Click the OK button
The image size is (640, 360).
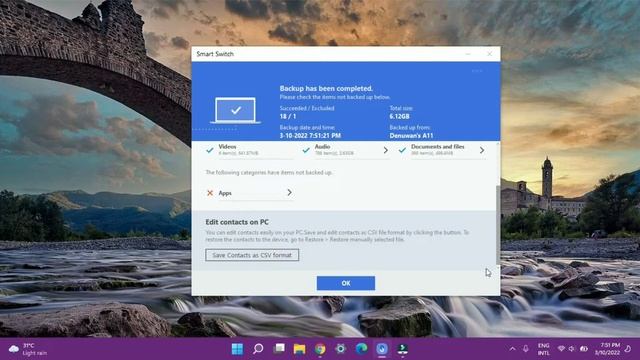tap(346, 283)
